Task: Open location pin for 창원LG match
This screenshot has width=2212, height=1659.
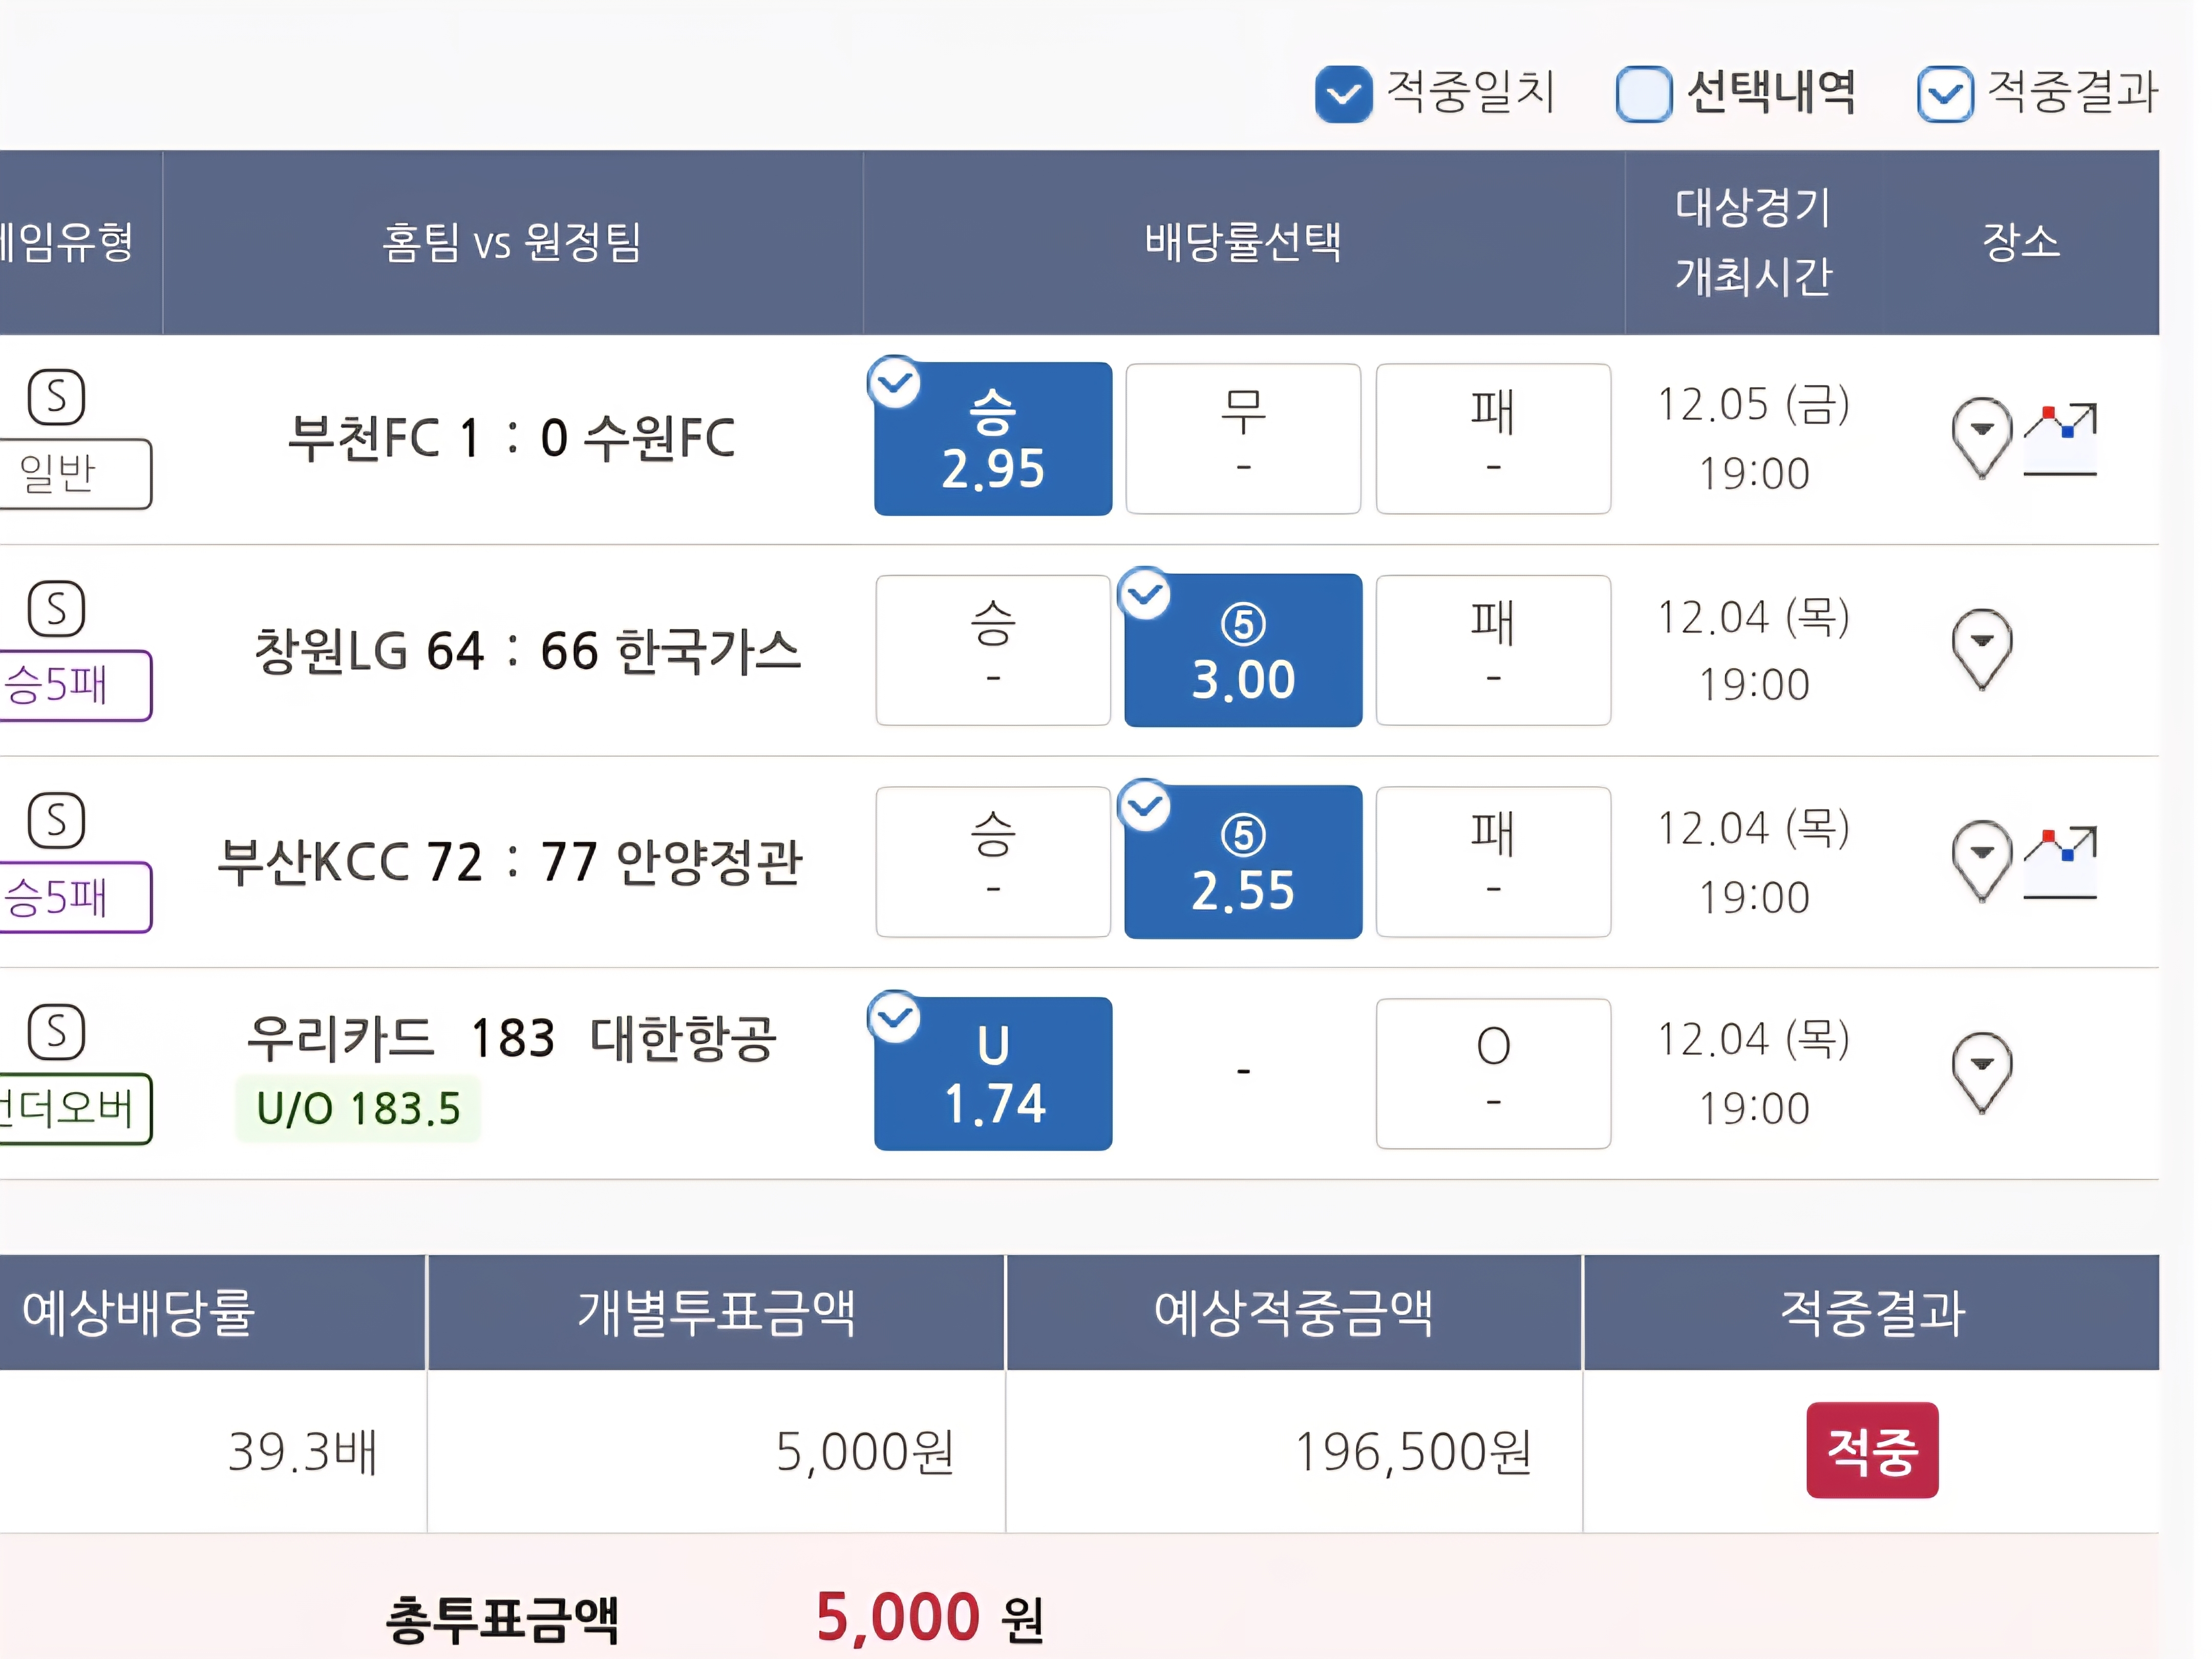Action: pos(1981,648)
